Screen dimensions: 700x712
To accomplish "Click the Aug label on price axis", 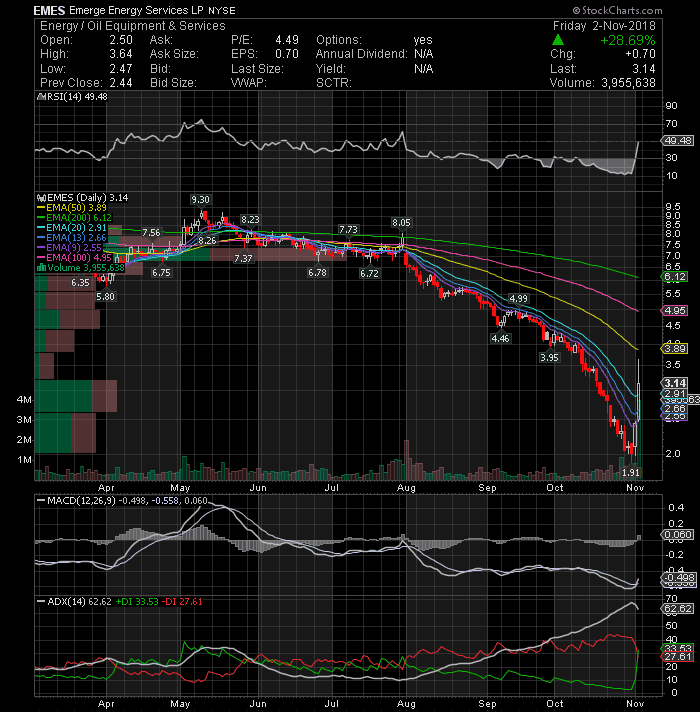I will (x=406, y=488).
